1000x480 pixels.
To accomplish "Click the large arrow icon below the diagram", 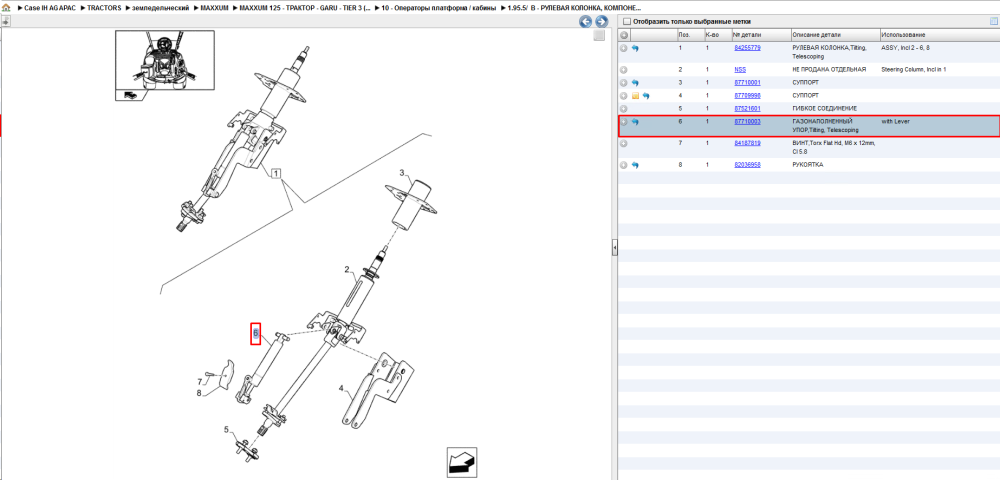I will pyautogui.click(x=461, y=463).
